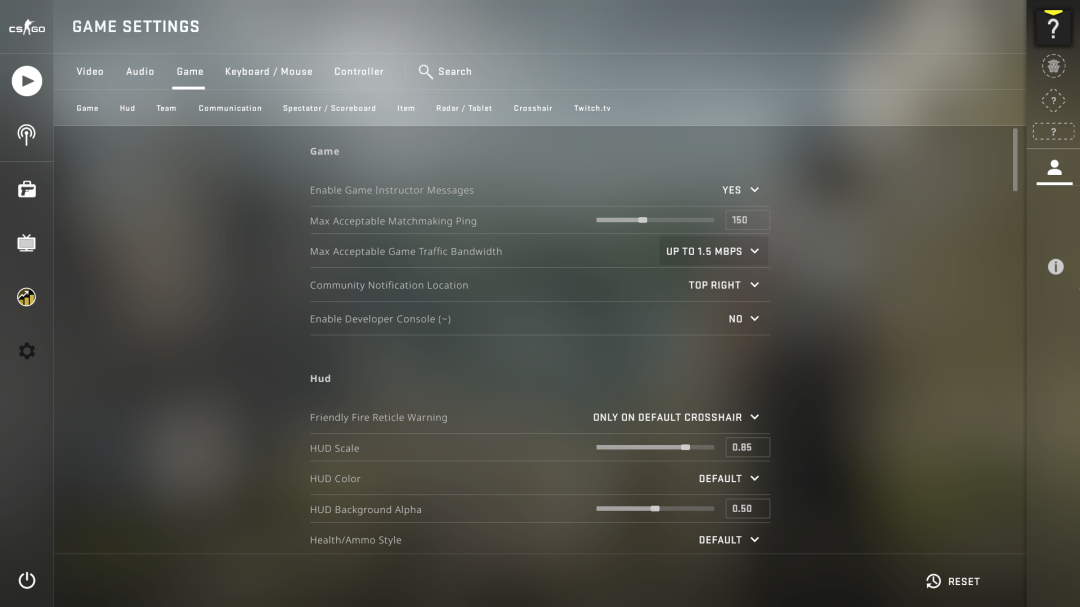Viewport: 1080px width, 607px height.
Task: Jump to the Twitch.tv subsection
Action: pos(592,108)
